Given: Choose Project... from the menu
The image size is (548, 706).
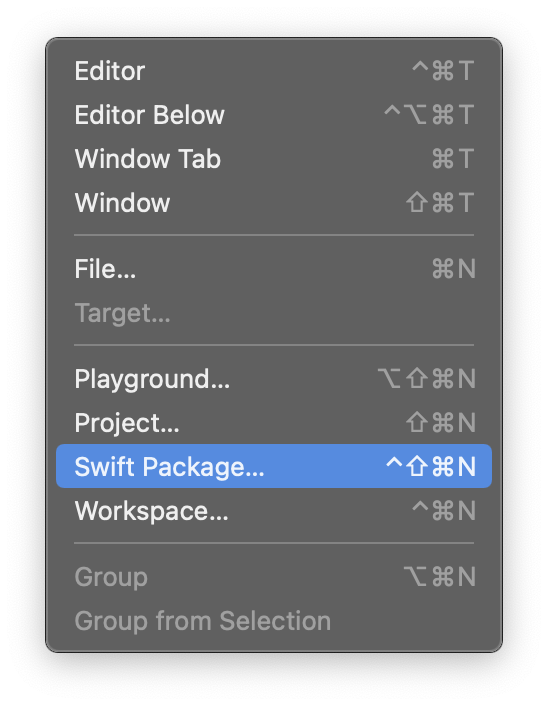Looking at the screenshot, I should click(x=274, y=422).
